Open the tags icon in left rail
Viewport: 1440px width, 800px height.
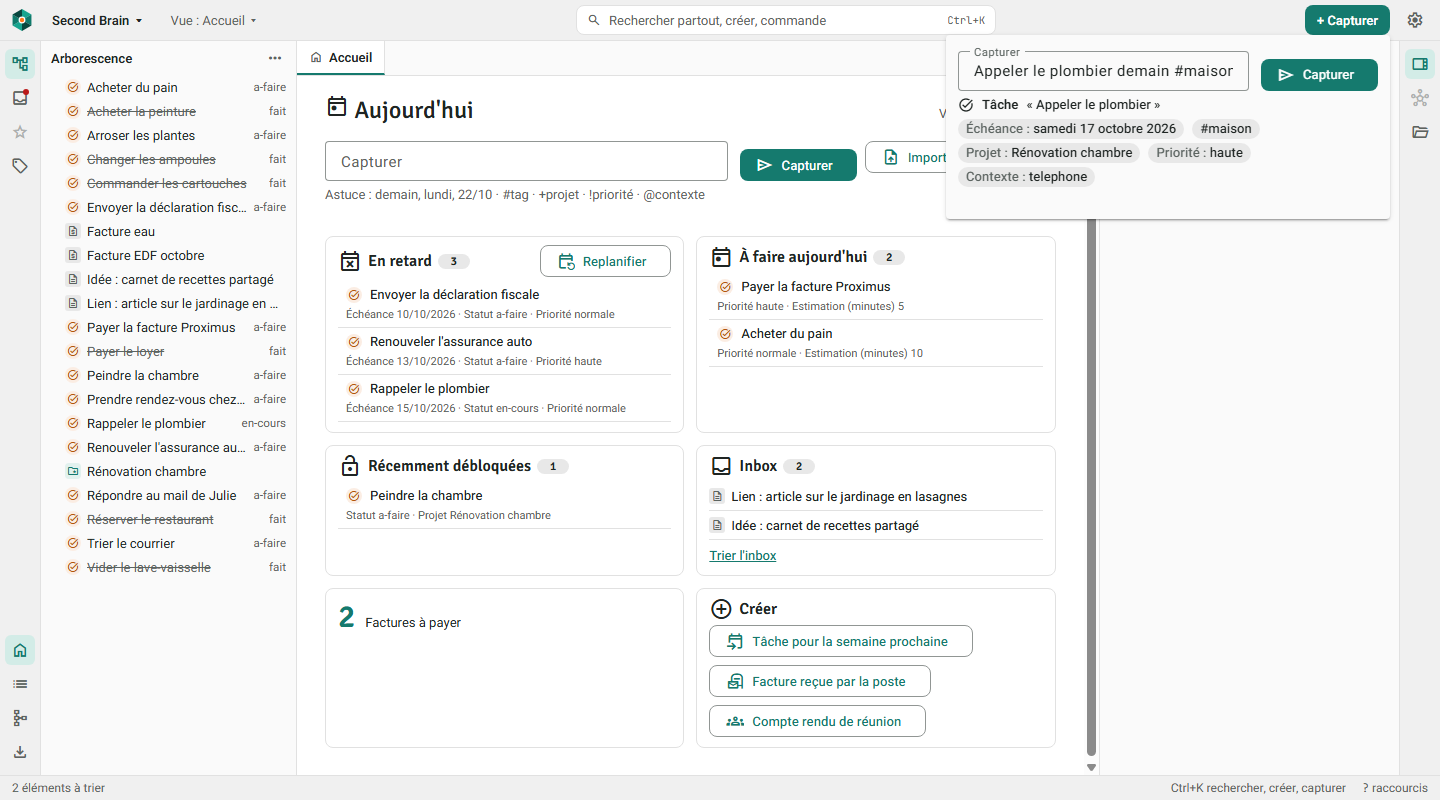[x=20, y=166]
